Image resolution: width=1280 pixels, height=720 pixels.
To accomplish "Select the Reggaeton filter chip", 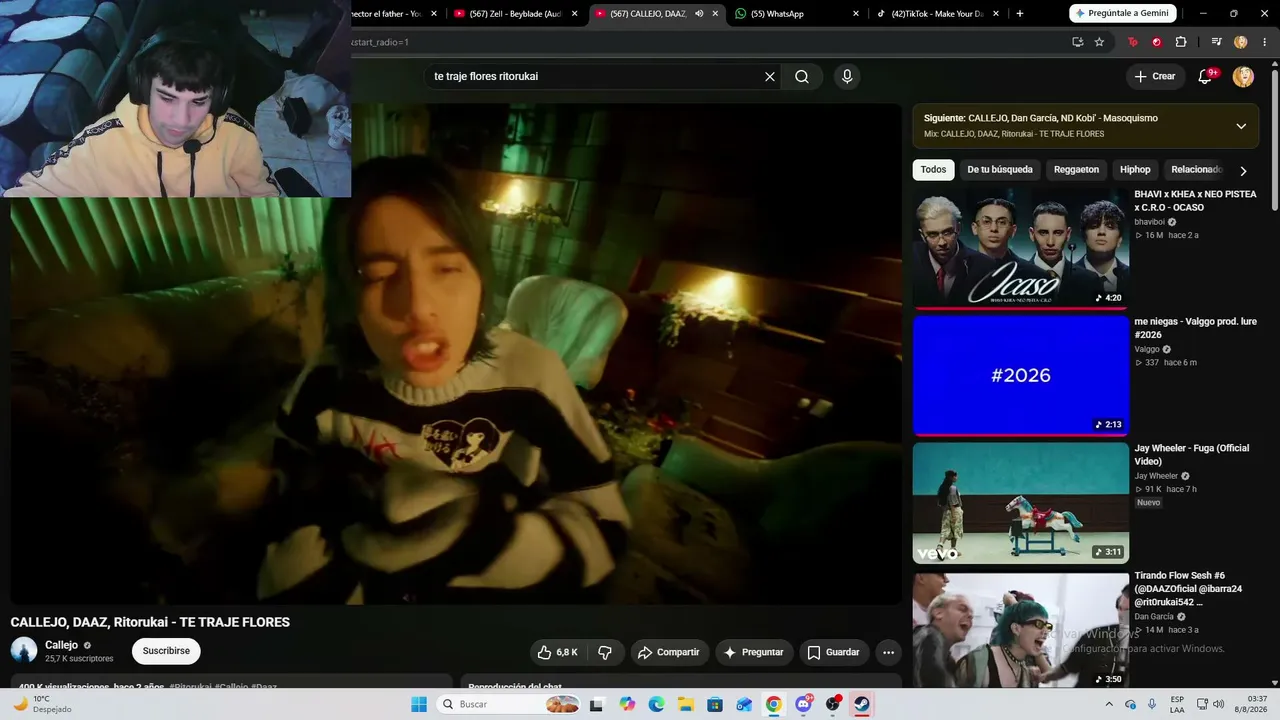I will tap(1076, 170).
